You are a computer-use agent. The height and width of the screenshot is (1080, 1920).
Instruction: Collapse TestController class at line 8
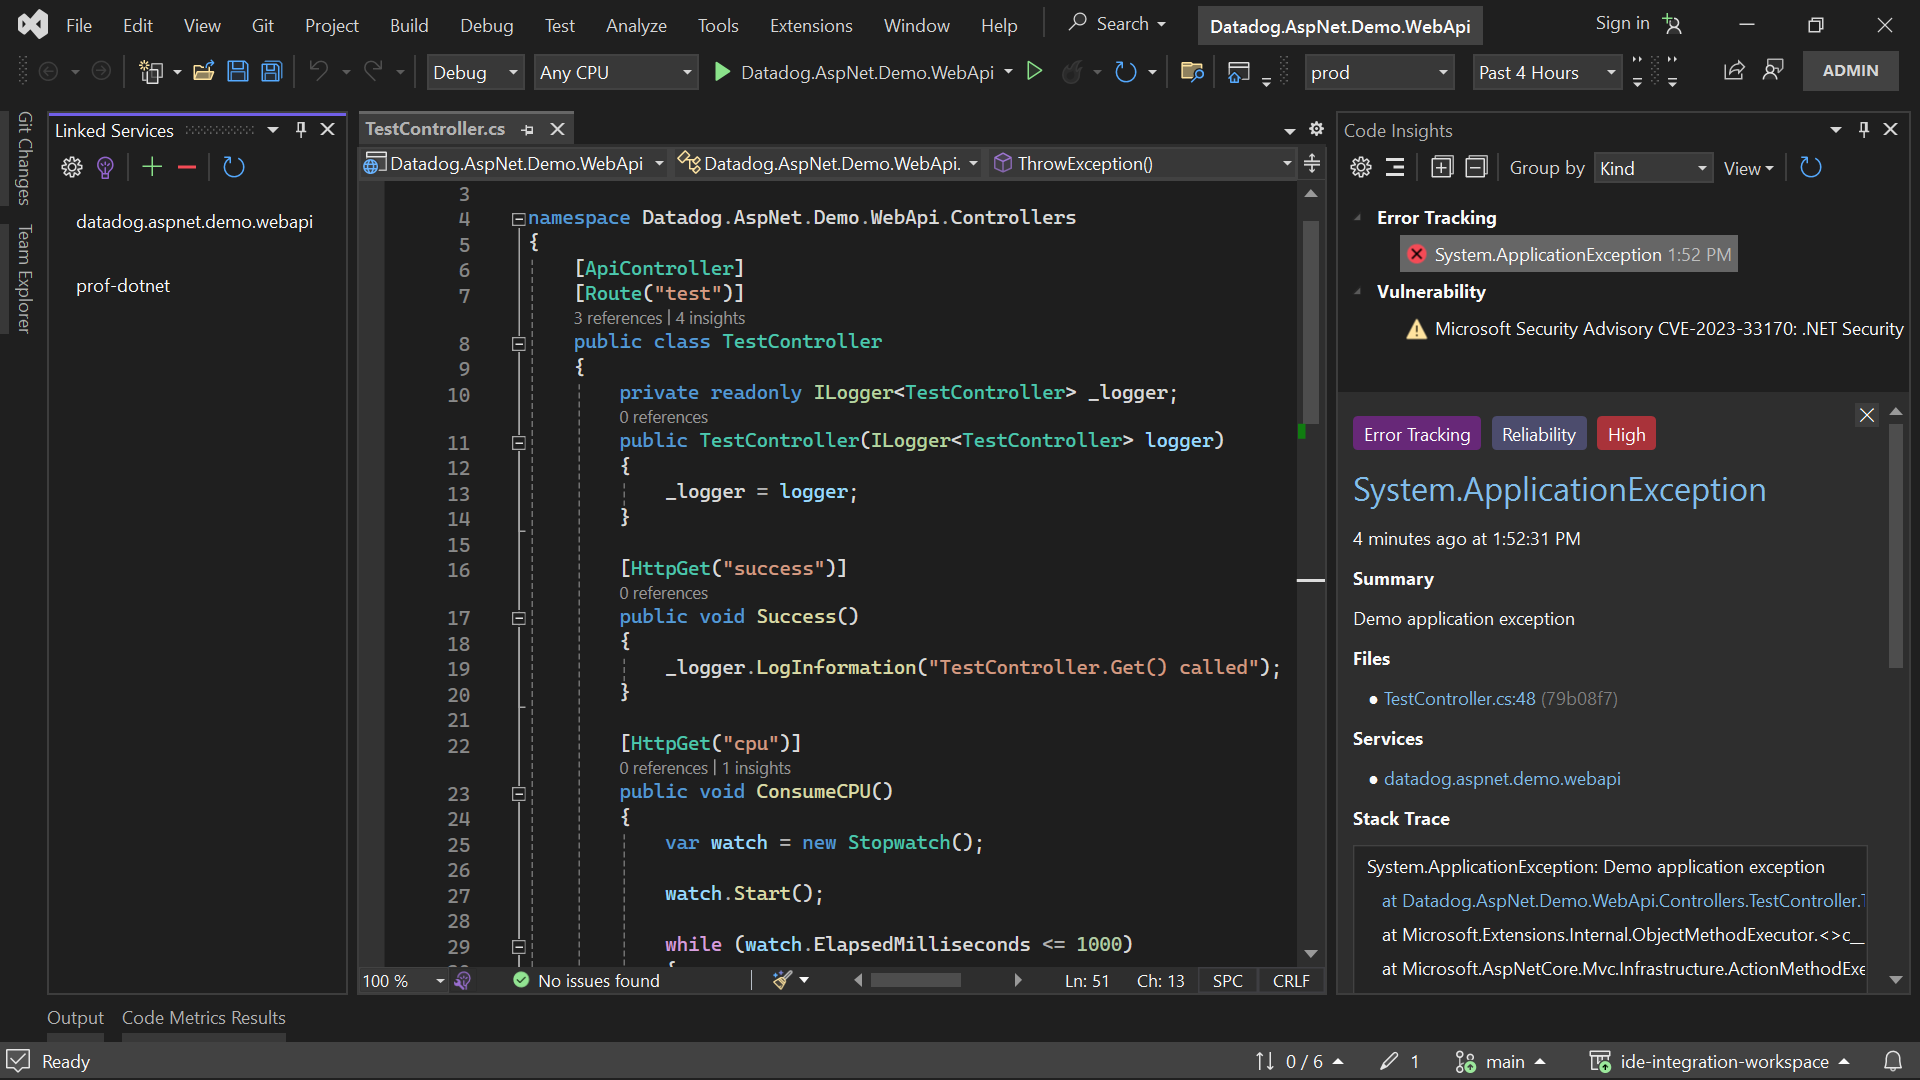518,343
